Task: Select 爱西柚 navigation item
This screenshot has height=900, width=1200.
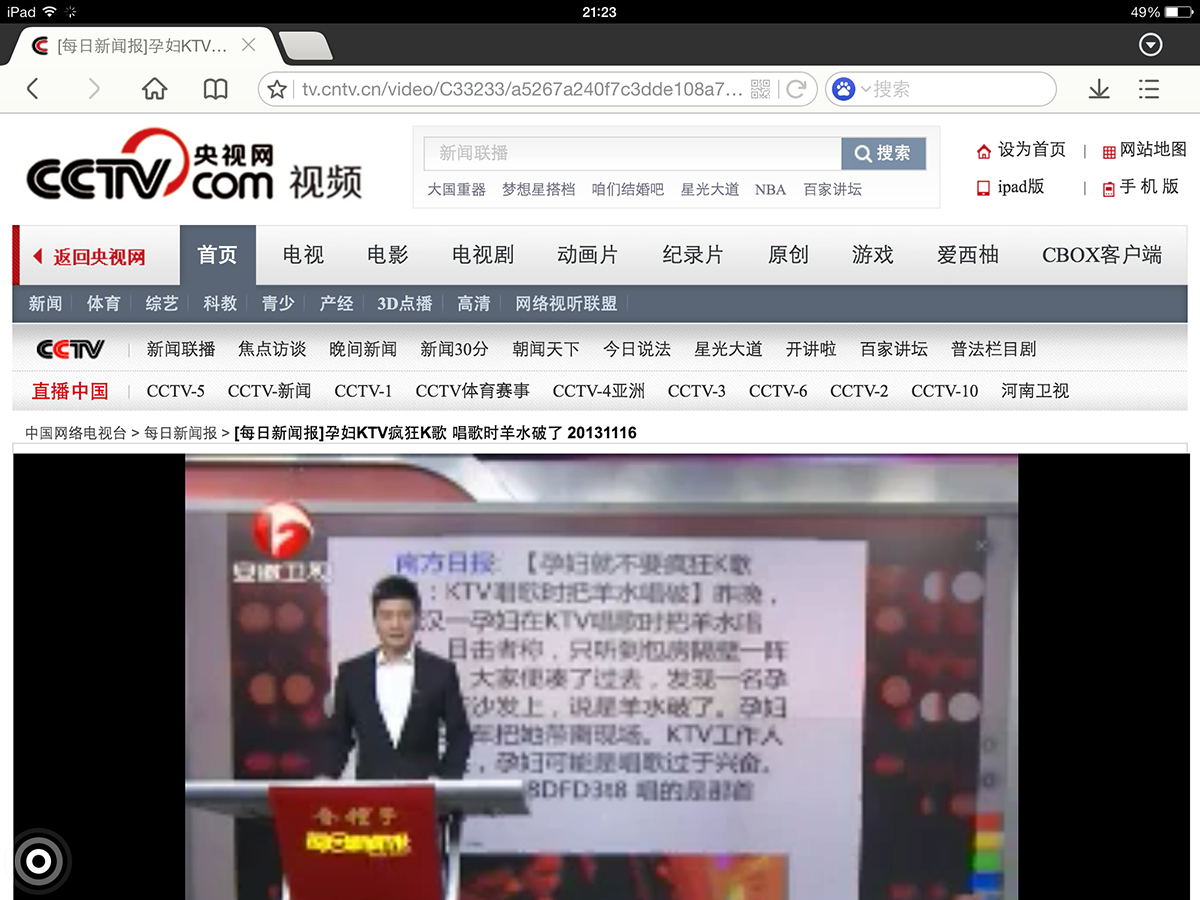Action: click(x=967, y=255)
